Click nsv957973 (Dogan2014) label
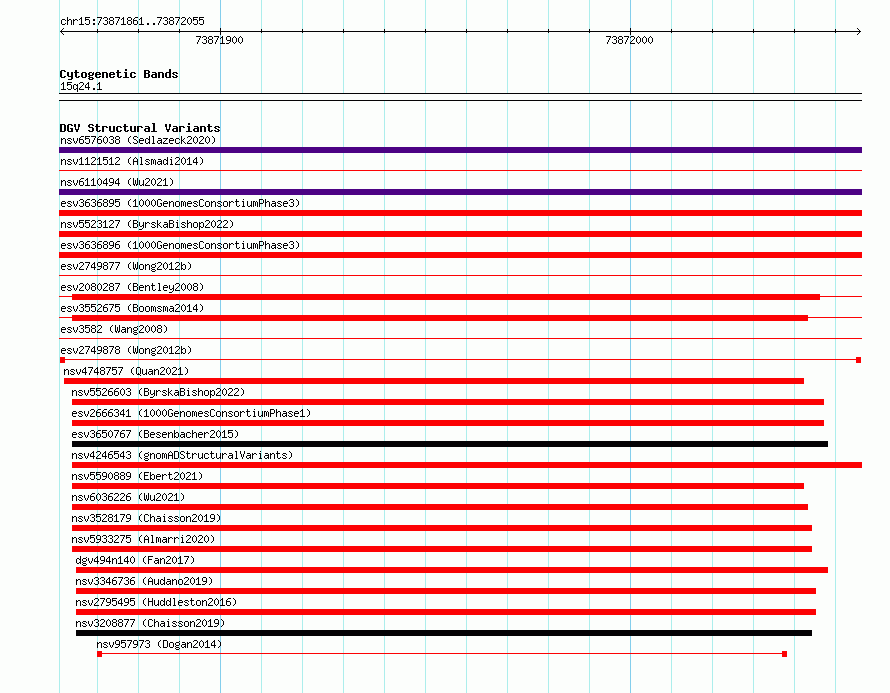Screen dimensions: 890x693 tap(159, 644)
